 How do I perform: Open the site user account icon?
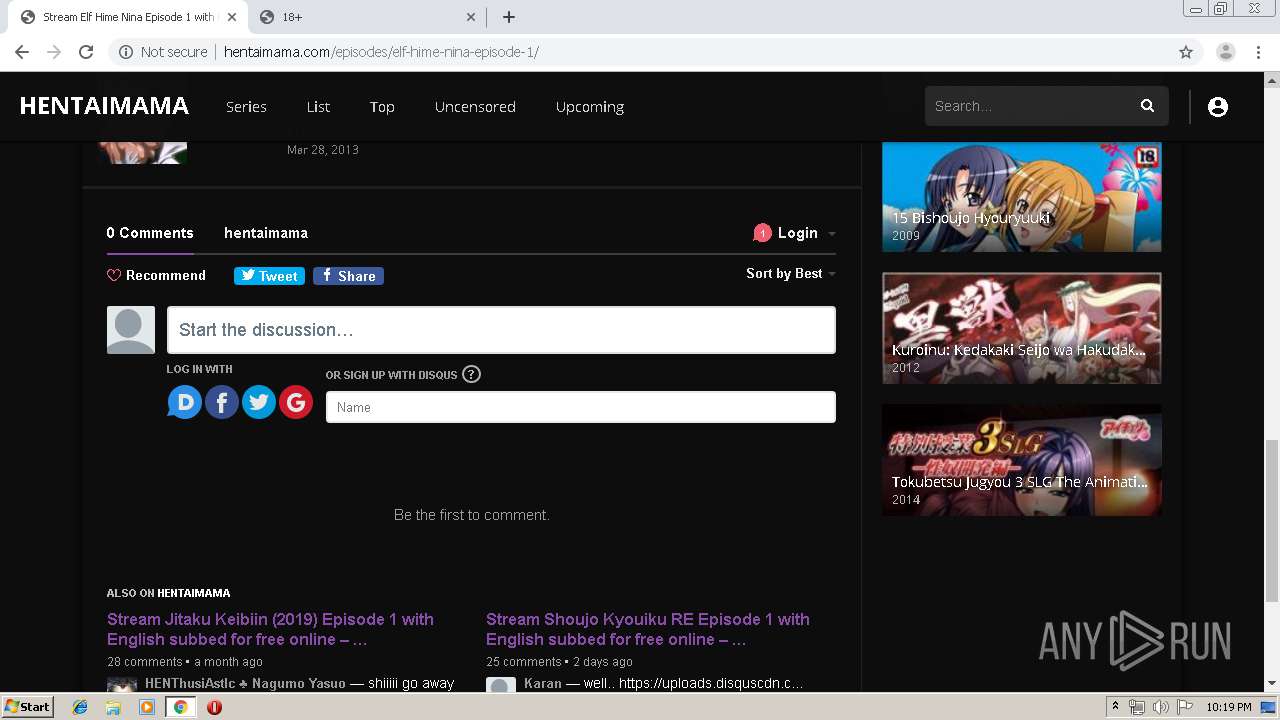tap(1217, 106)
